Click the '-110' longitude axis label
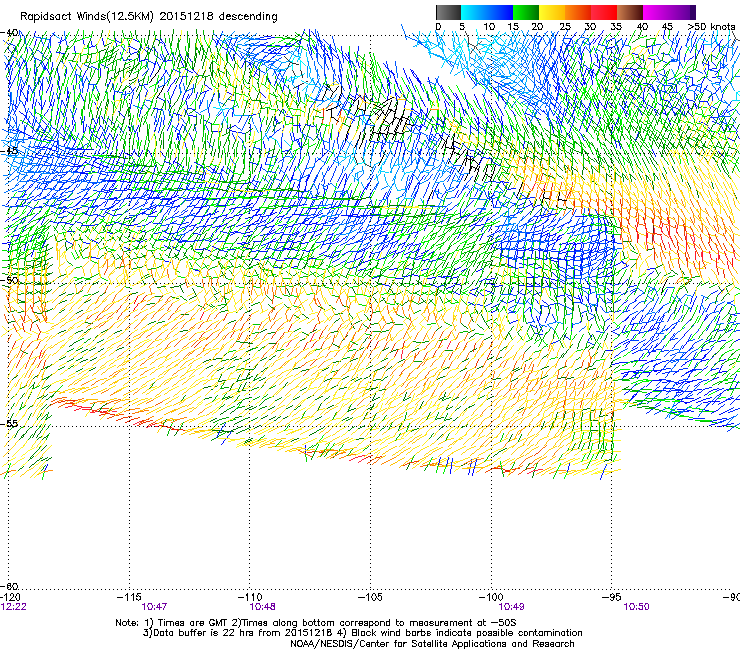The image size is (740, 650). point(249,597)
